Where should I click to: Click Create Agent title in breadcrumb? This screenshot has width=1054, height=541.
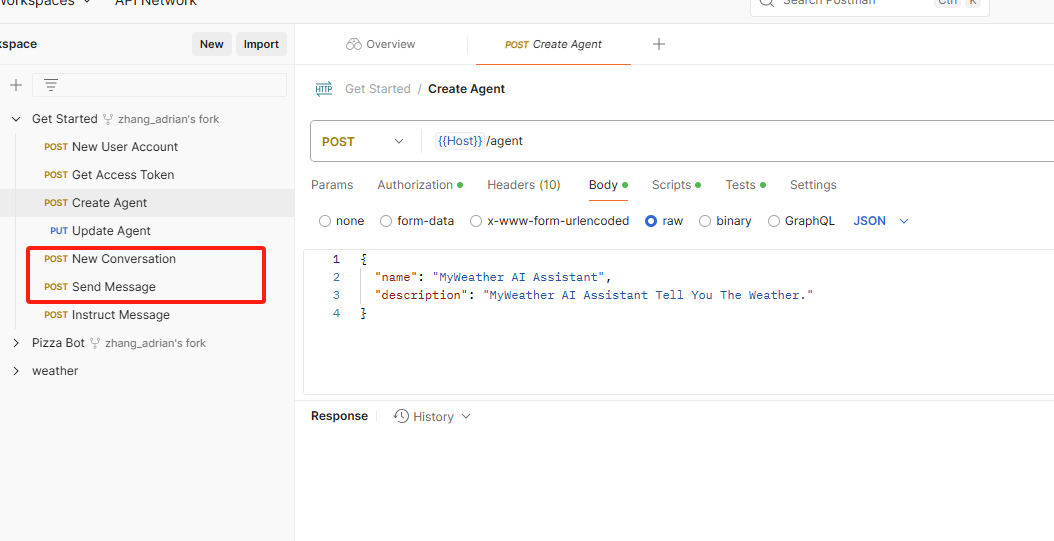[x=467, y=89]
